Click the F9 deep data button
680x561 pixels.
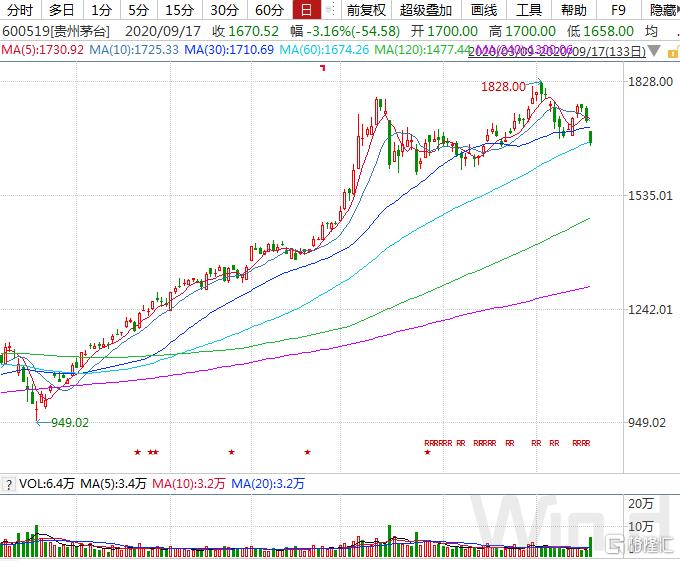point(618,10)
